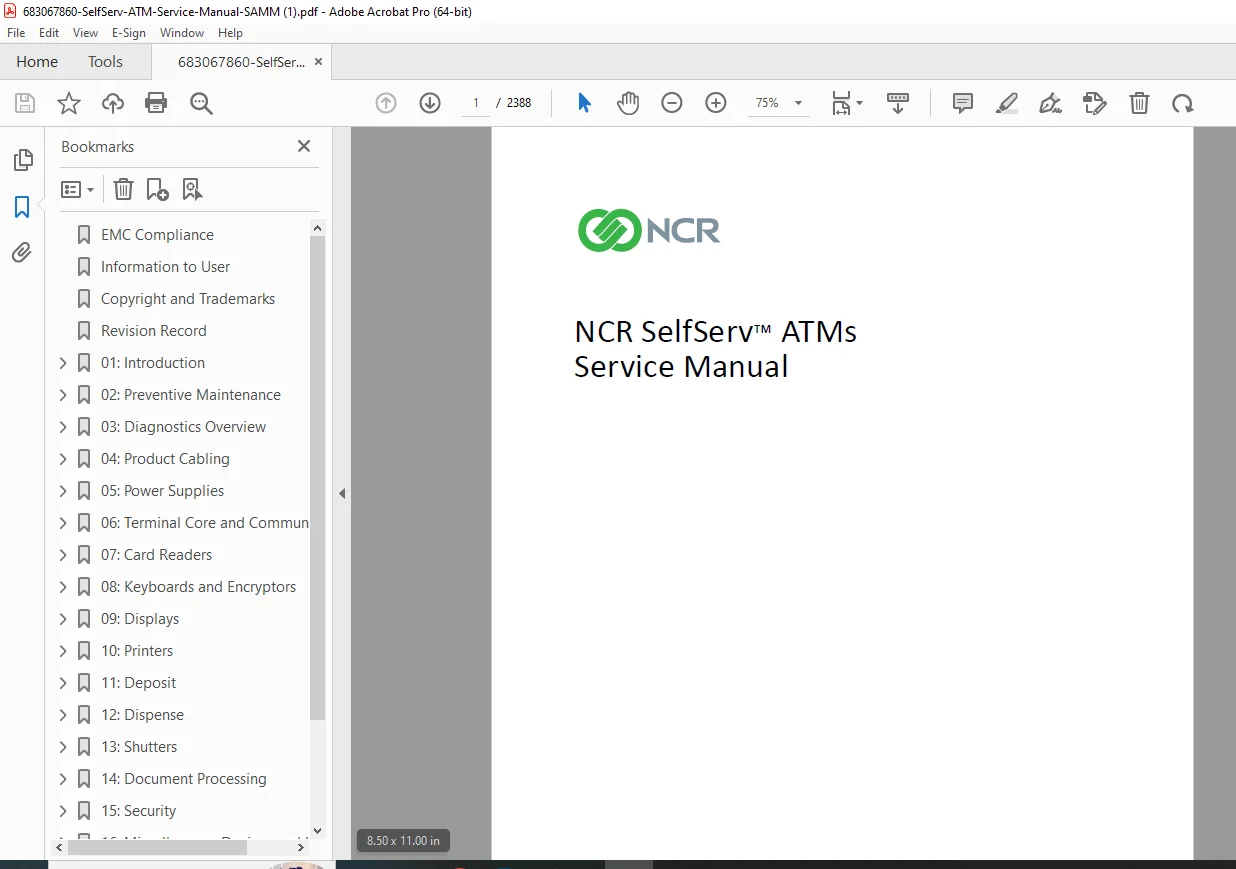Toggle the Bookmarks side panel icon
This screenshot has width=1236, height=869.
tap(22, 207)
